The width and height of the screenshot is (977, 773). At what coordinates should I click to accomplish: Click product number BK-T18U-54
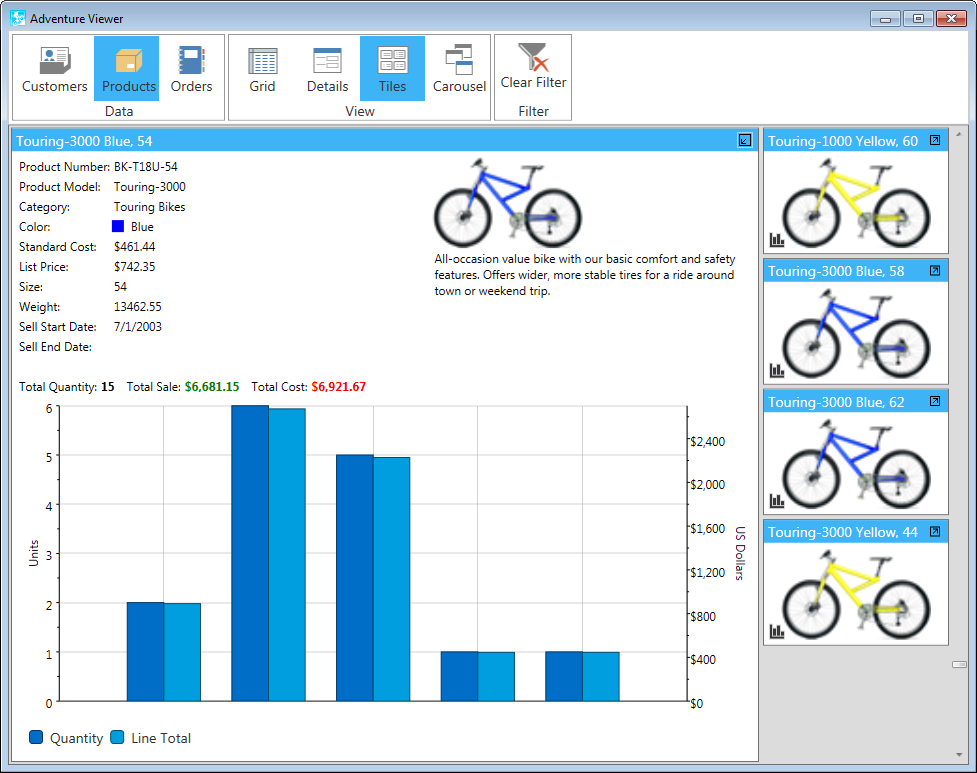(146, 167)
